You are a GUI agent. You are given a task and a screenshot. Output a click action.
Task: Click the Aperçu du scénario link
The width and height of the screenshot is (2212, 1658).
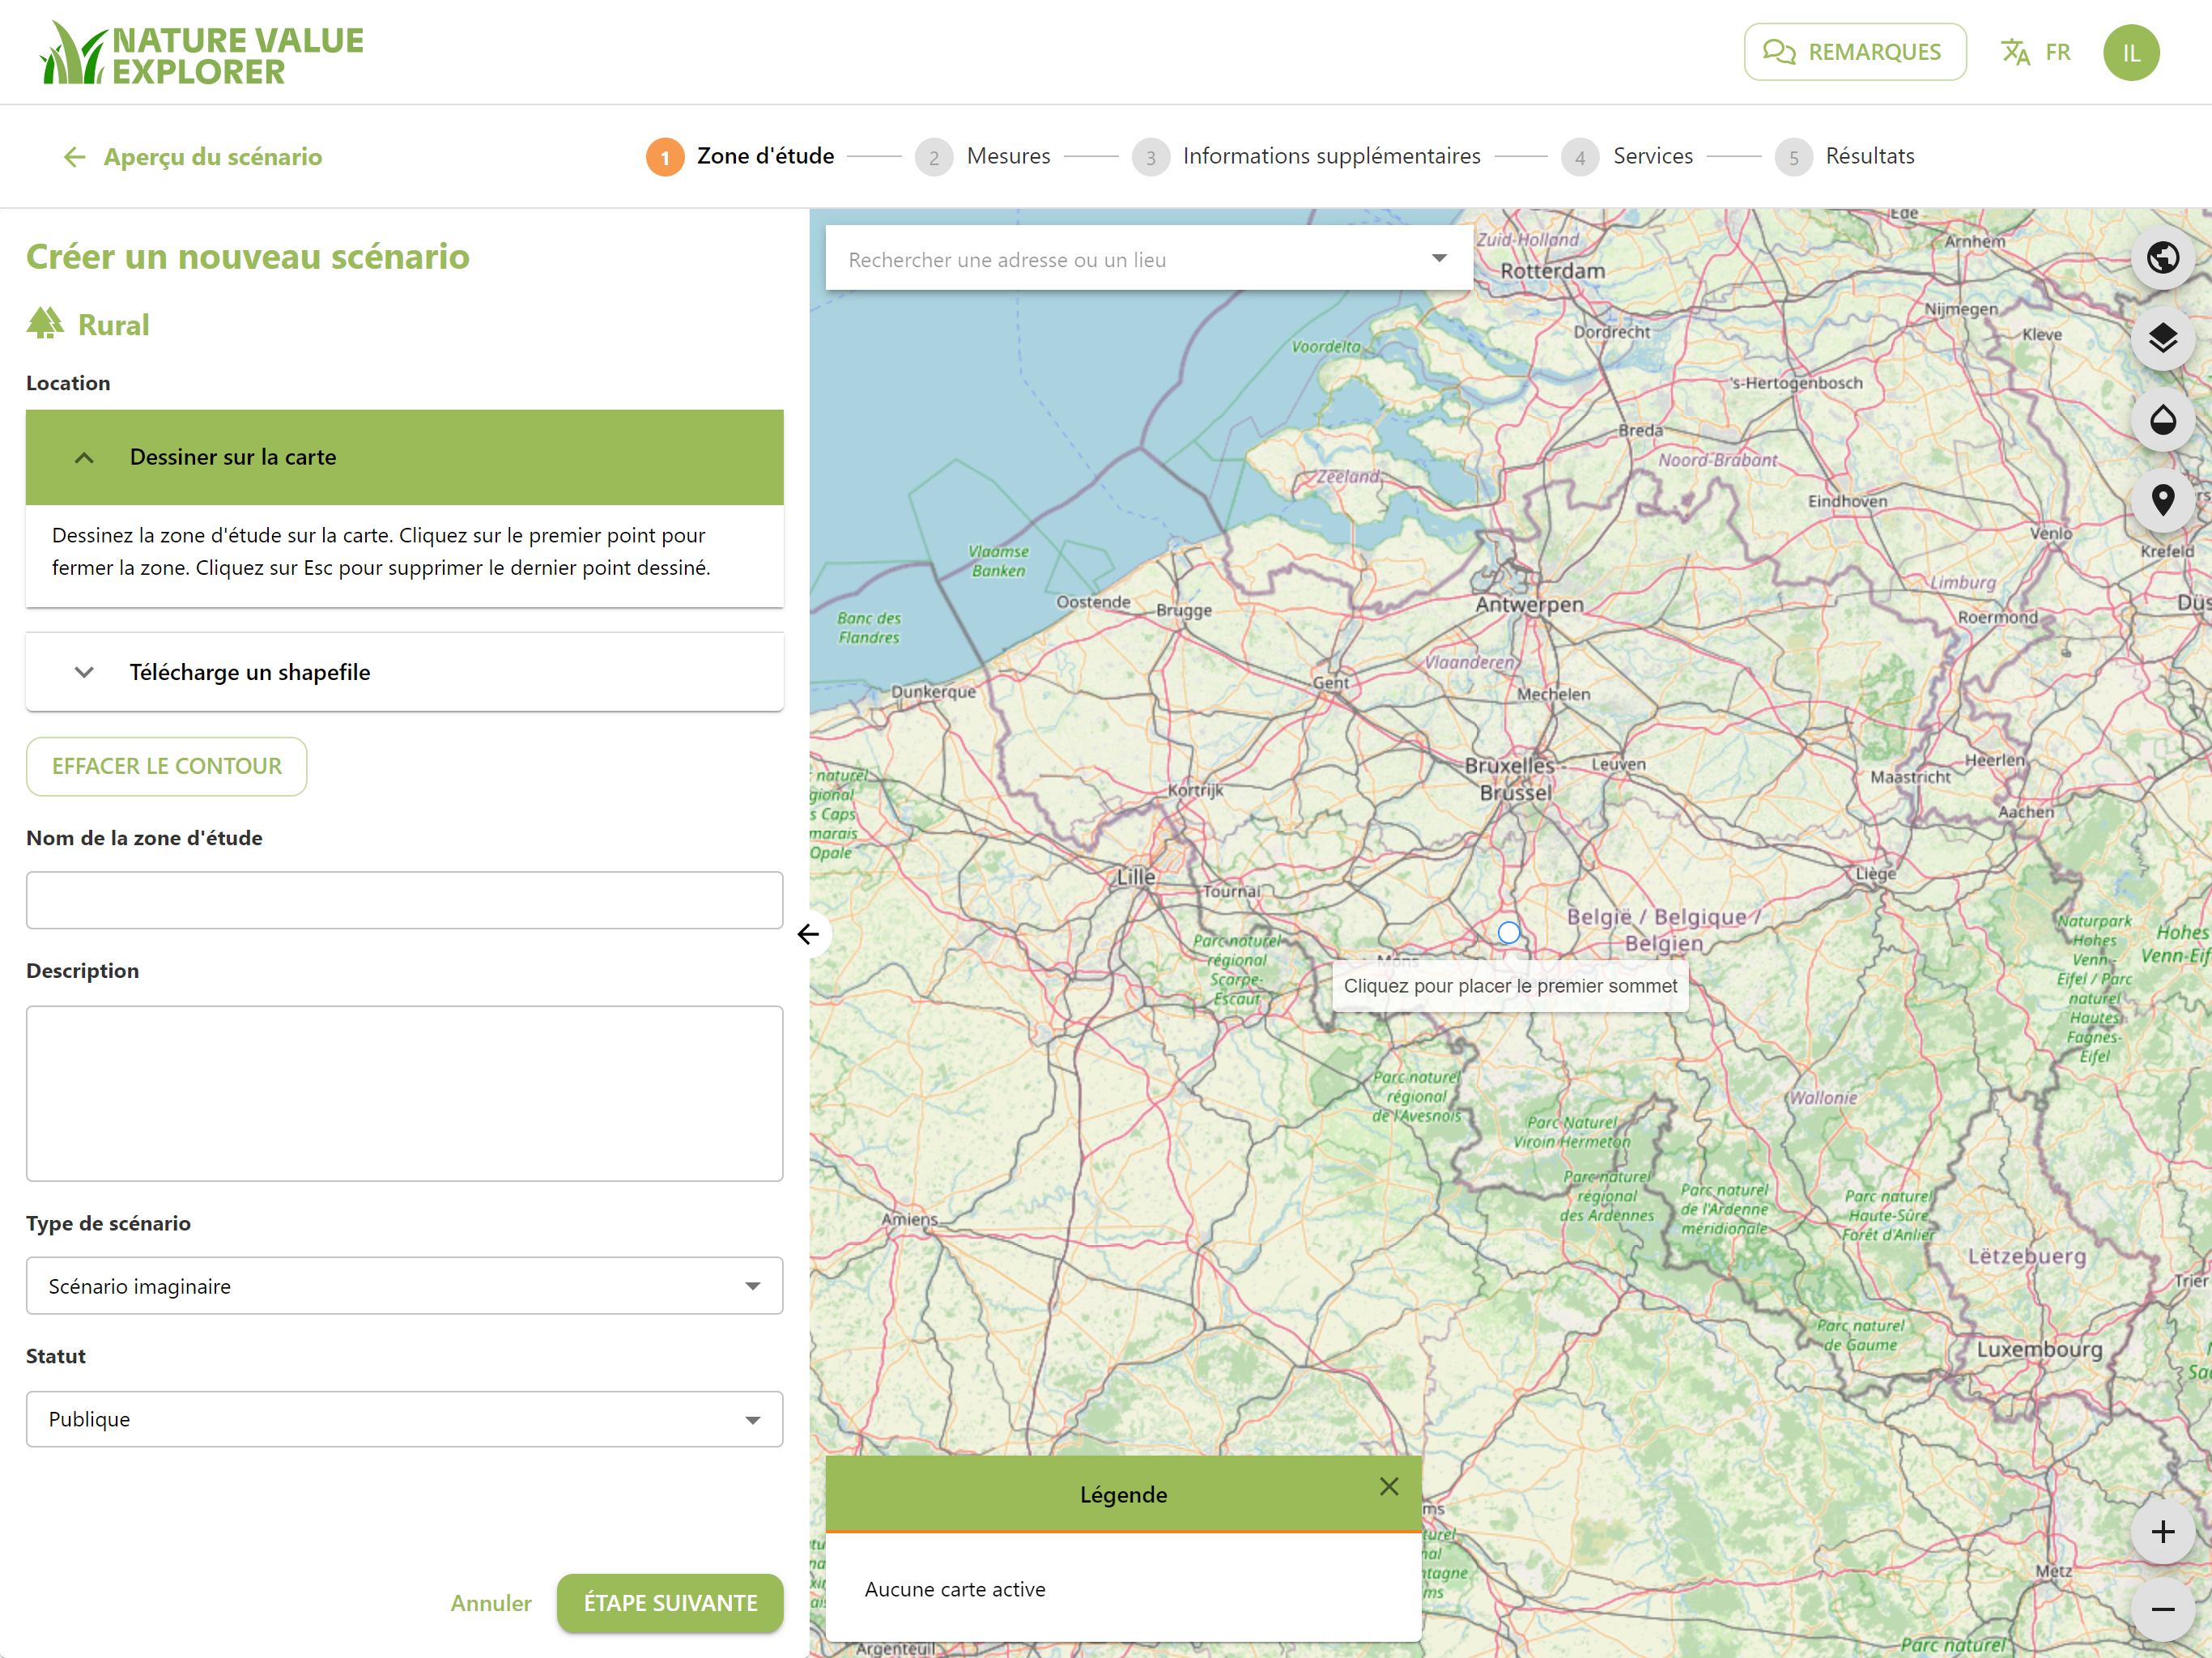coord(213,157)
